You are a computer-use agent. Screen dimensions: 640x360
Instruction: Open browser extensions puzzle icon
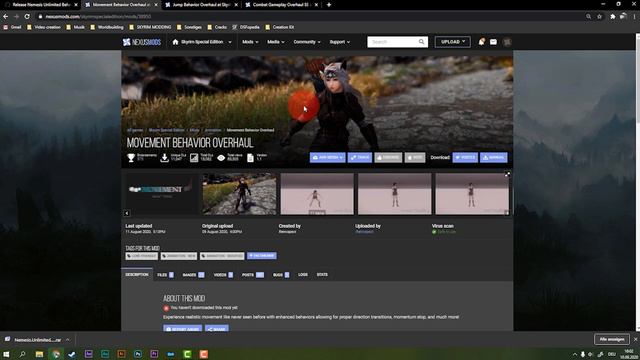click(x=613, y=16)
